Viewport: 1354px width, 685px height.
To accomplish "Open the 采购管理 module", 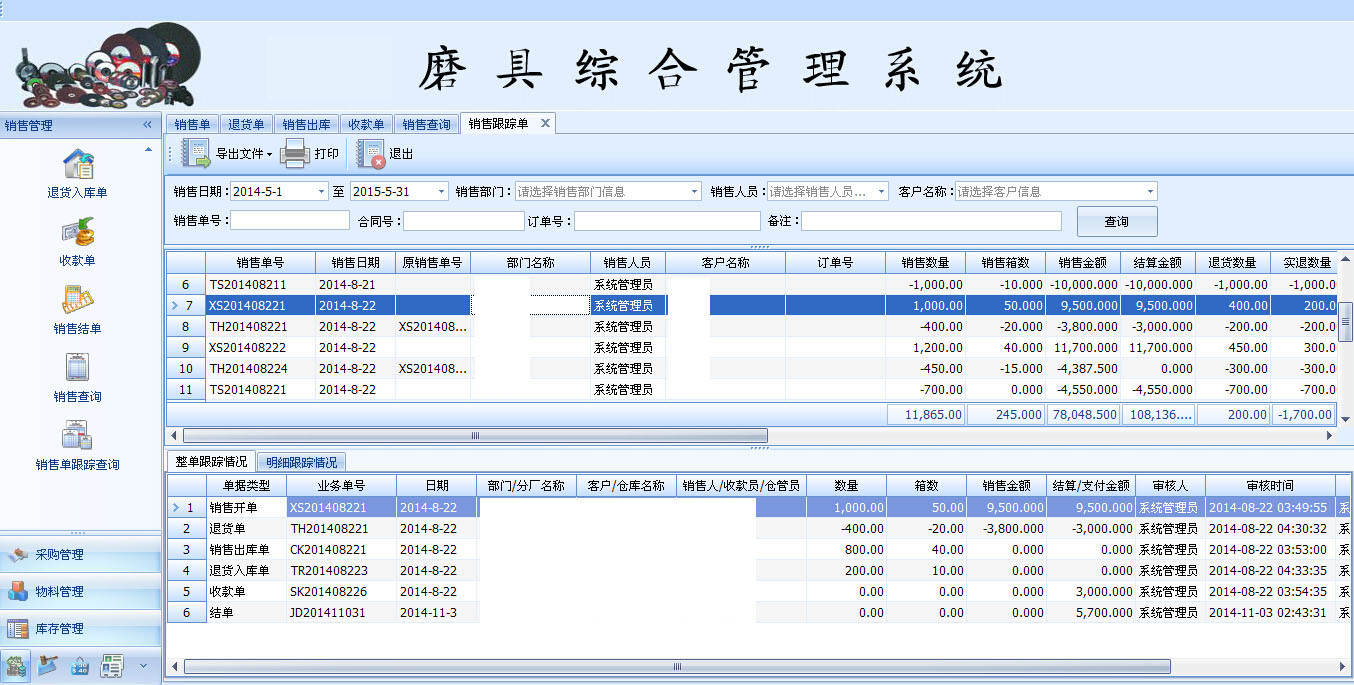I will point(80,554).
